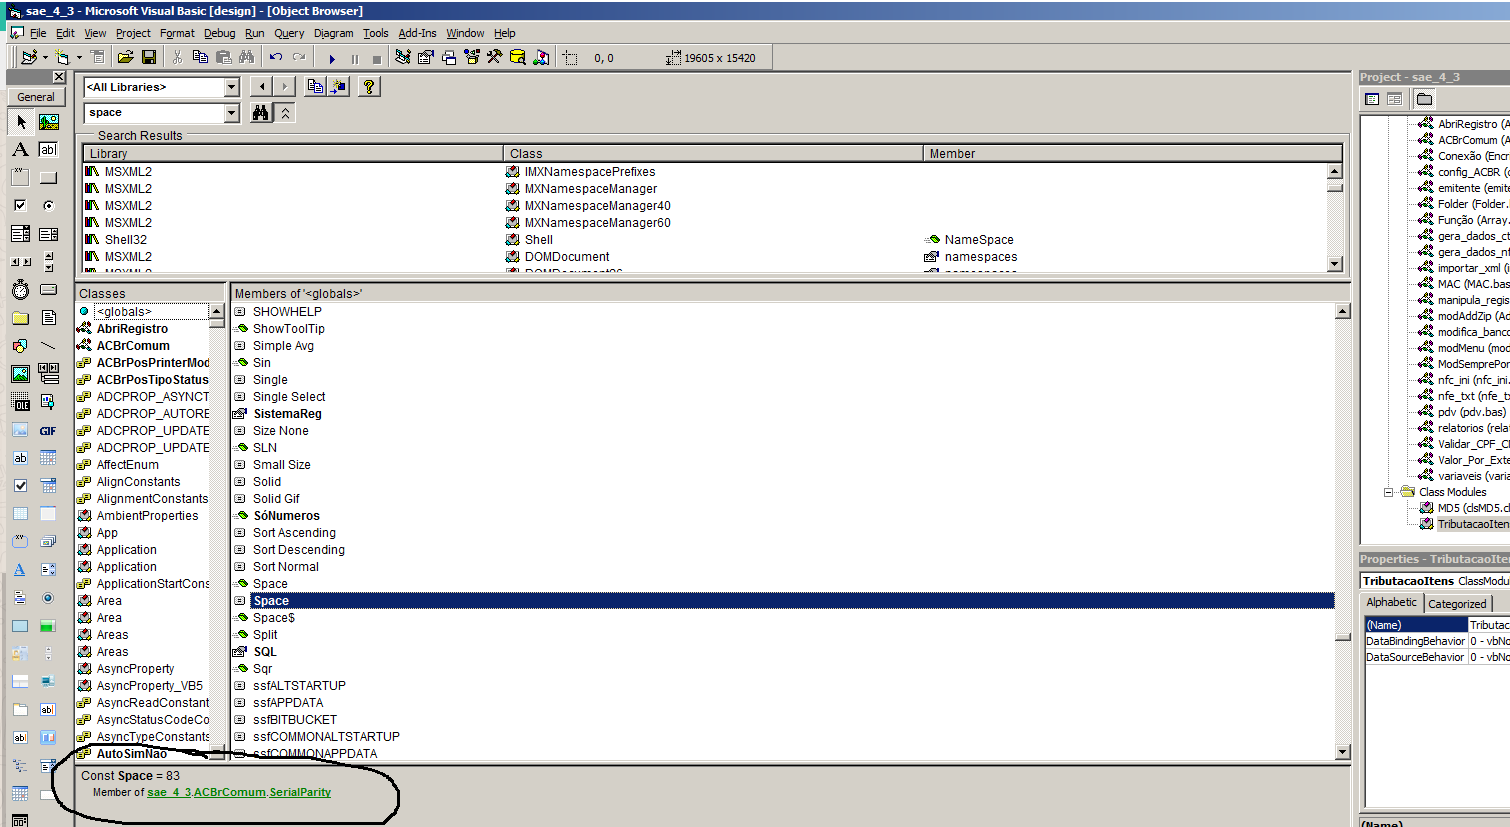Image resolution: width=1510 pixels, height=827 pixels.
Task: Select the ComboBox control tool
Action: click(20, 234)
